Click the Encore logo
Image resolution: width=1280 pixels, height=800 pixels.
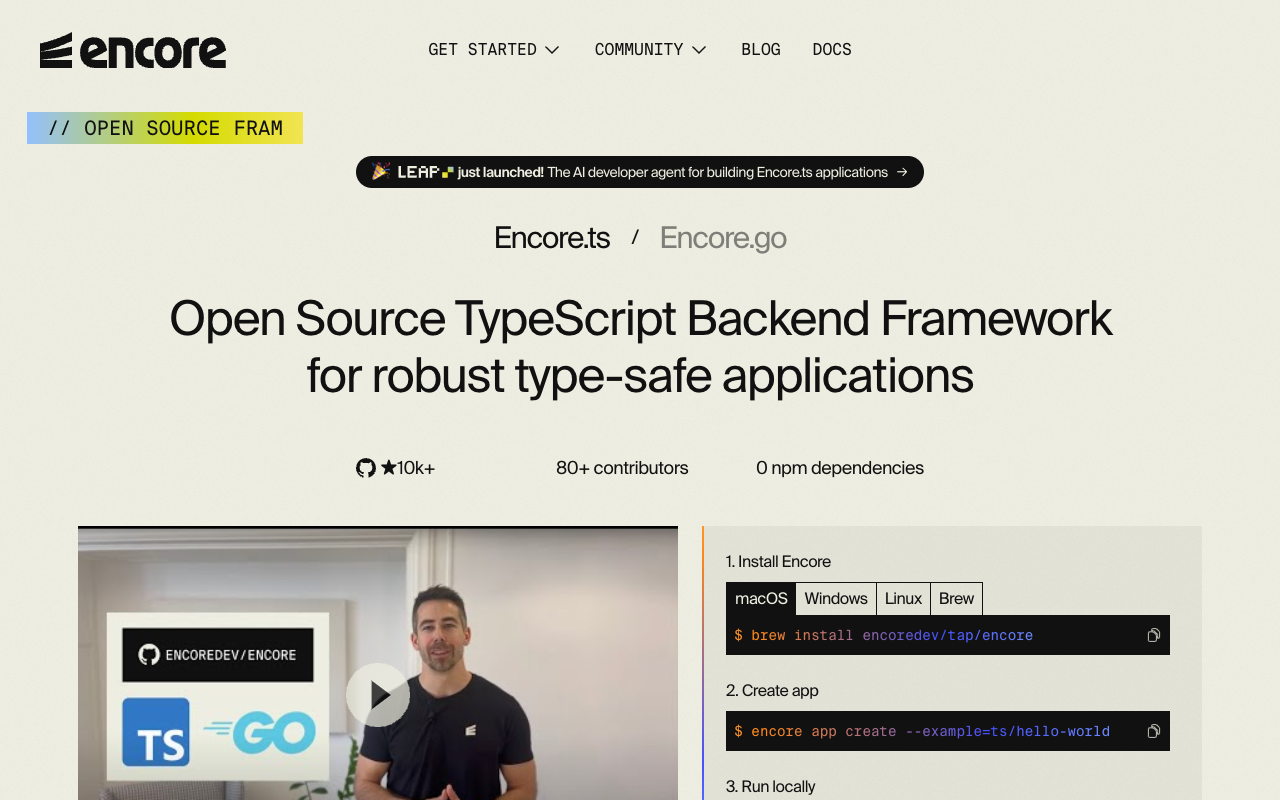point(133,50)
